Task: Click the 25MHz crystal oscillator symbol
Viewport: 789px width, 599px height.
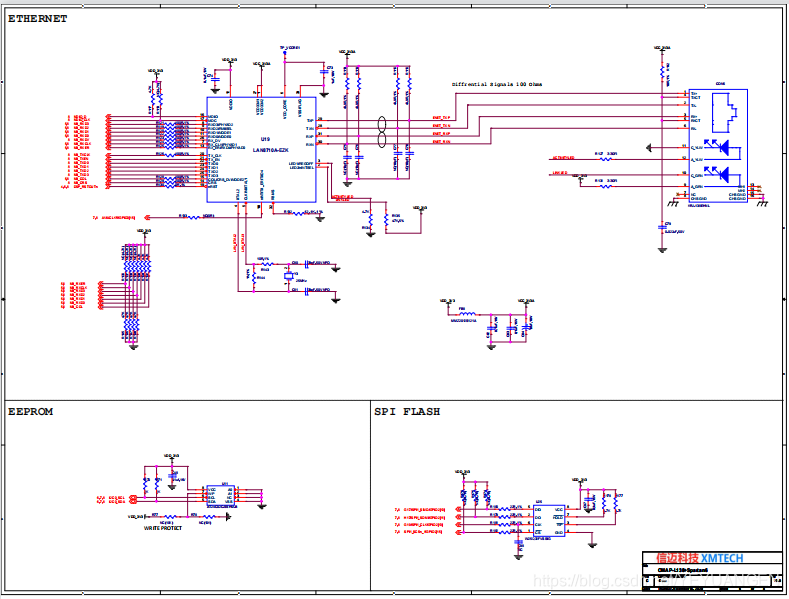Action: click(288, 276)
